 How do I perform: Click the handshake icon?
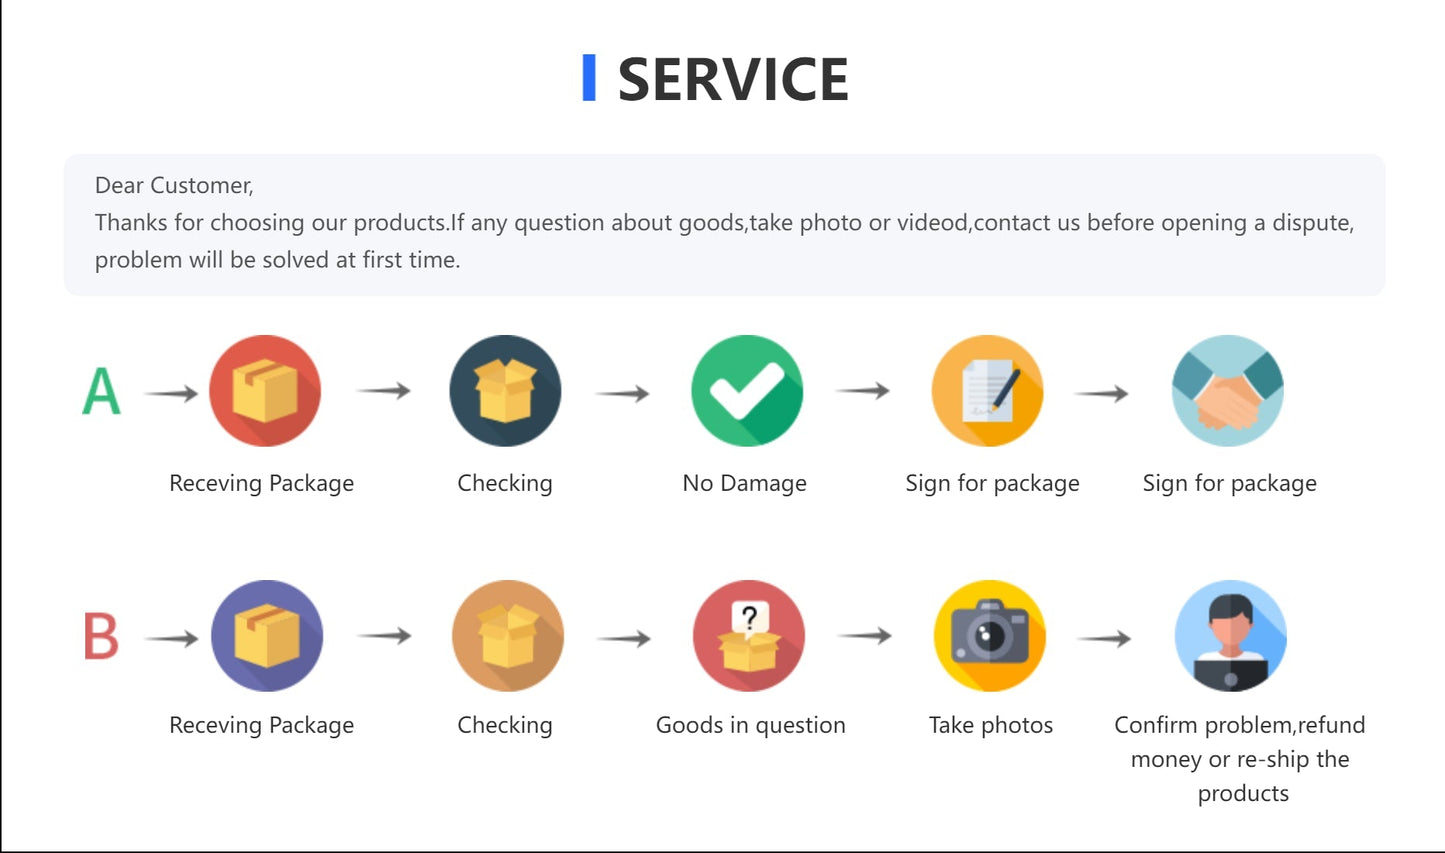coord(1227,390)
